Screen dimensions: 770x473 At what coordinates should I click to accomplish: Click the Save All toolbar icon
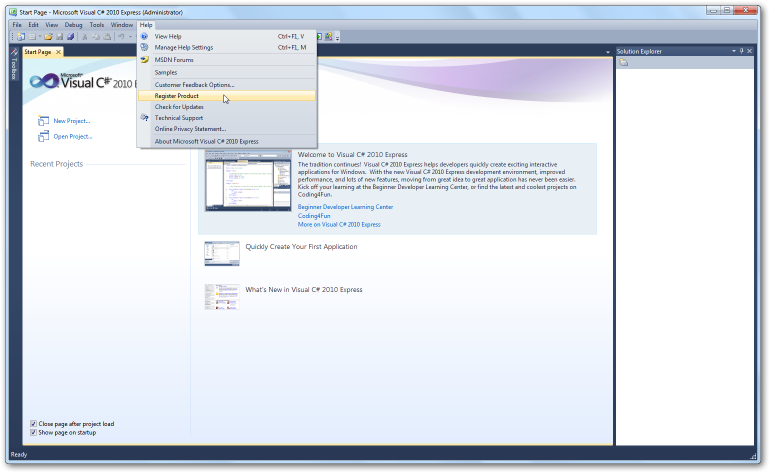click(x=70, y=37)
